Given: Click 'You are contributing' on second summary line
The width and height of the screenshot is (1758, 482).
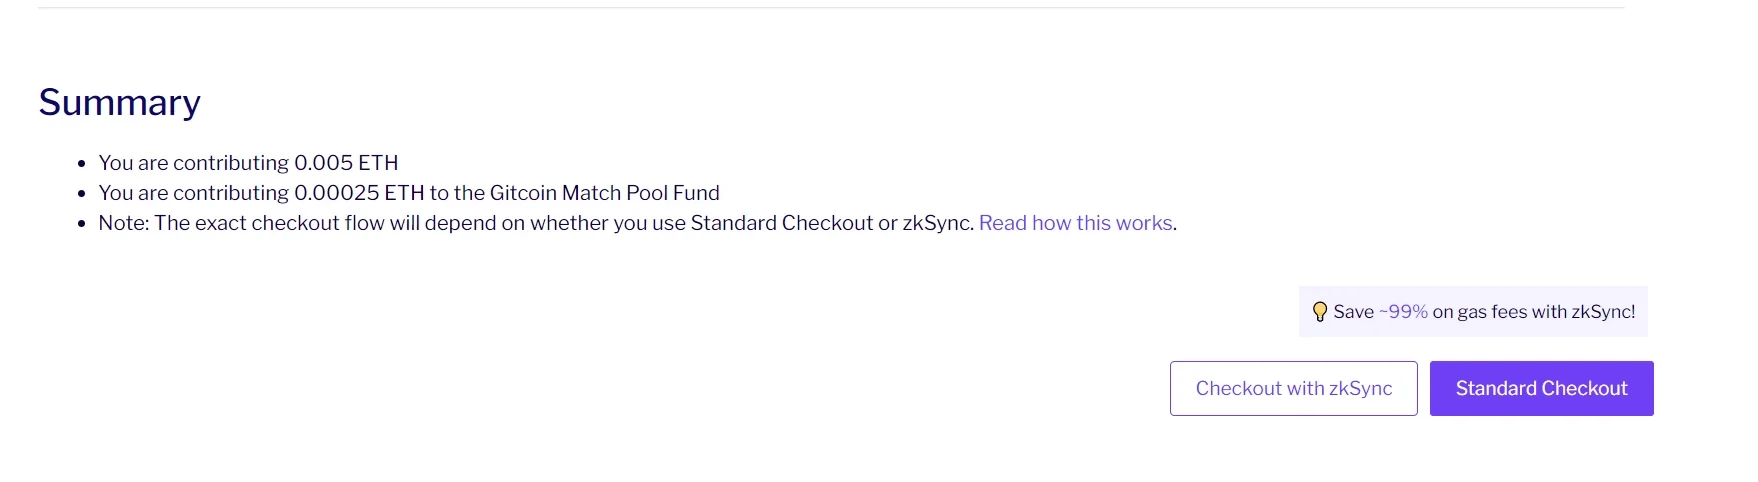Looking at the screenshot, I should (x=193, y=193).
